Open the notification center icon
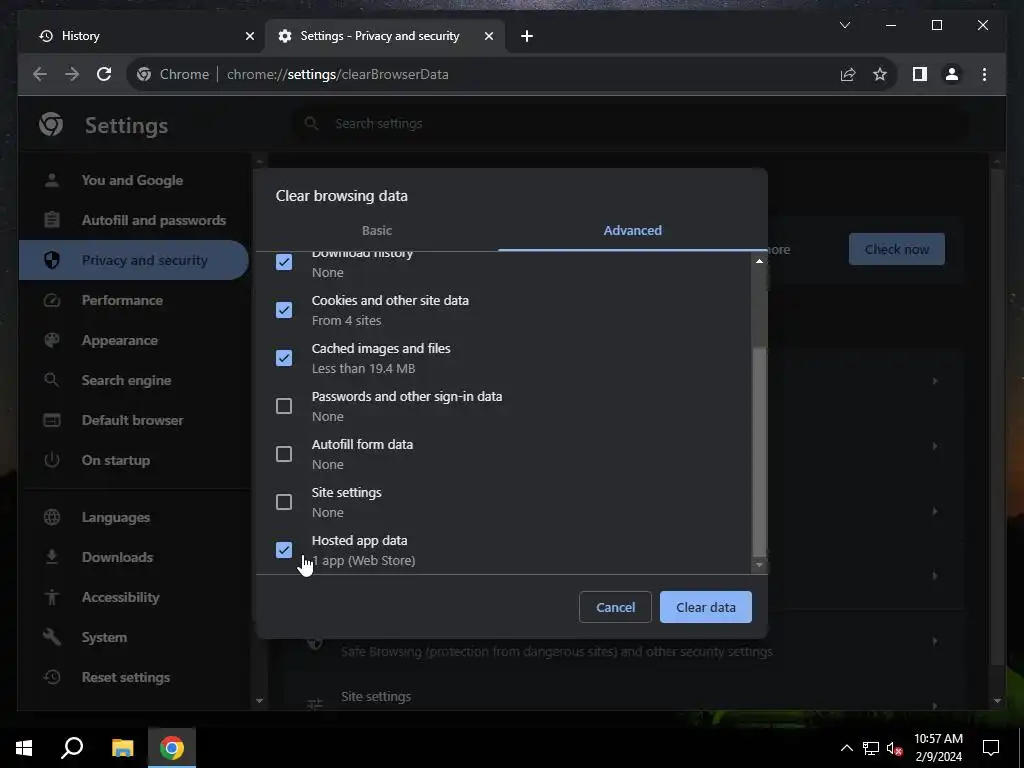 [x=991, y=748]
